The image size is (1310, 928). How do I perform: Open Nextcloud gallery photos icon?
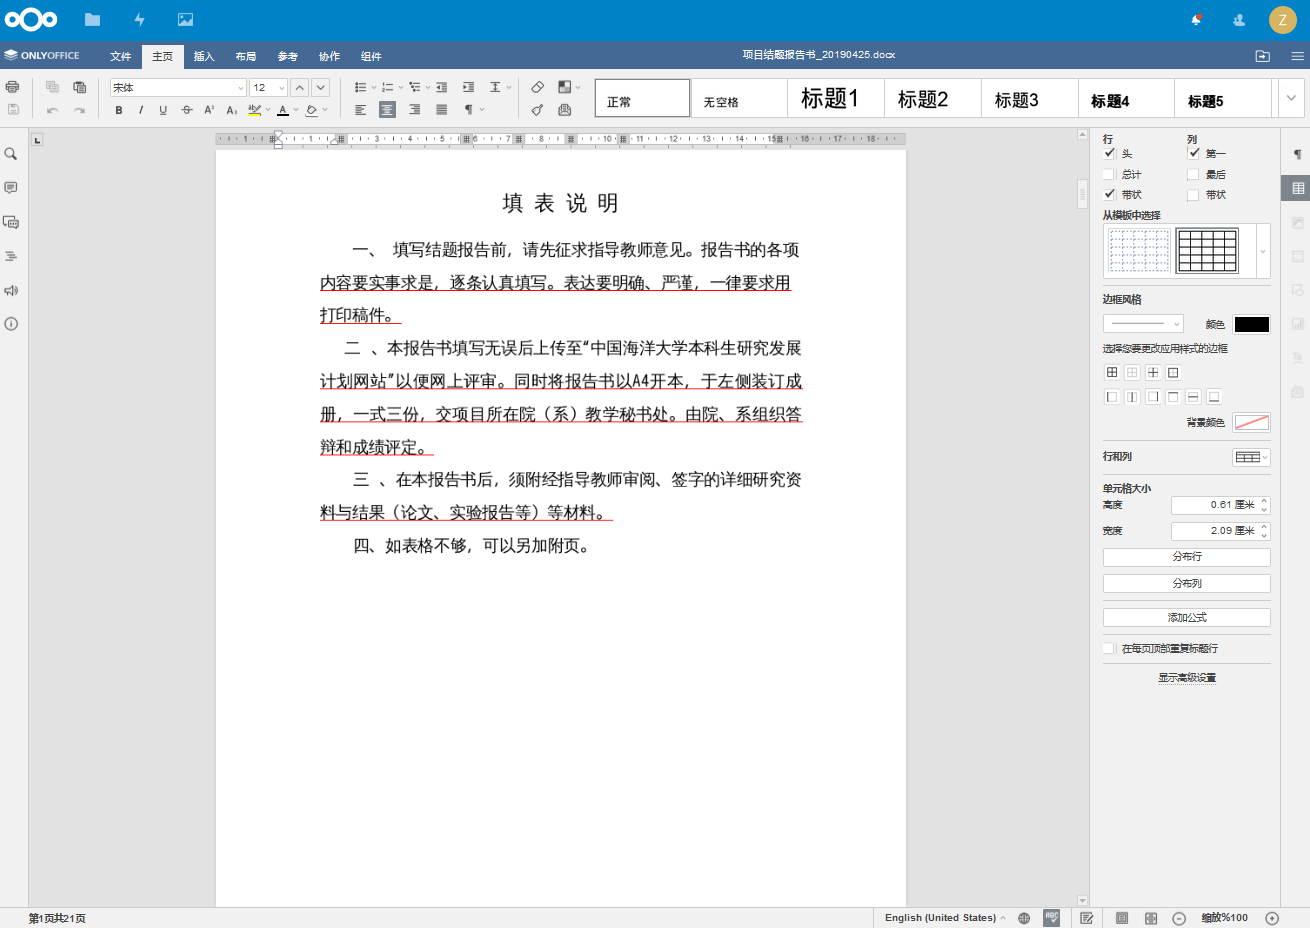click(185, 19)
